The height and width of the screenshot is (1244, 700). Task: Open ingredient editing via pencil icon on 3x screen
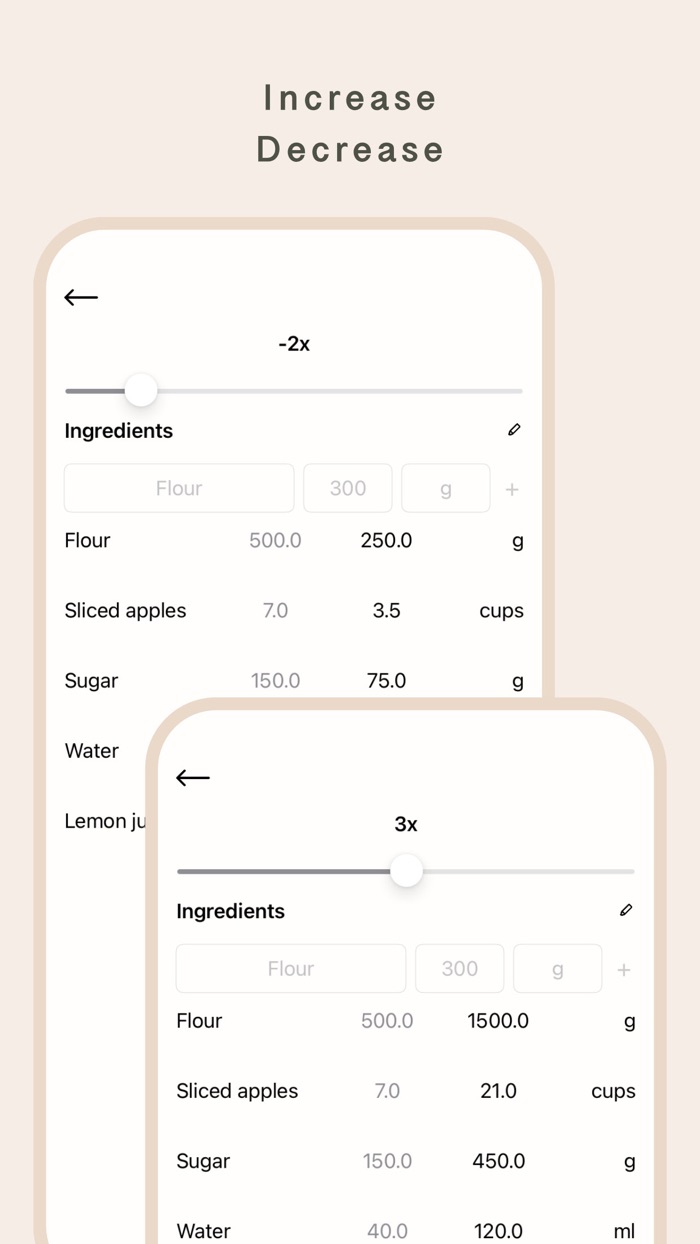click(x=626, y=910)
